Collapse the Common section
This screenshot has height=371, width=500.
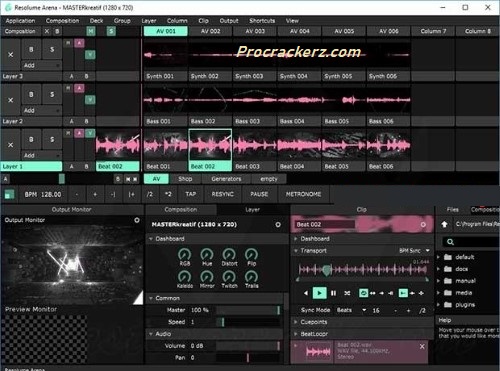tap(151, 298)
